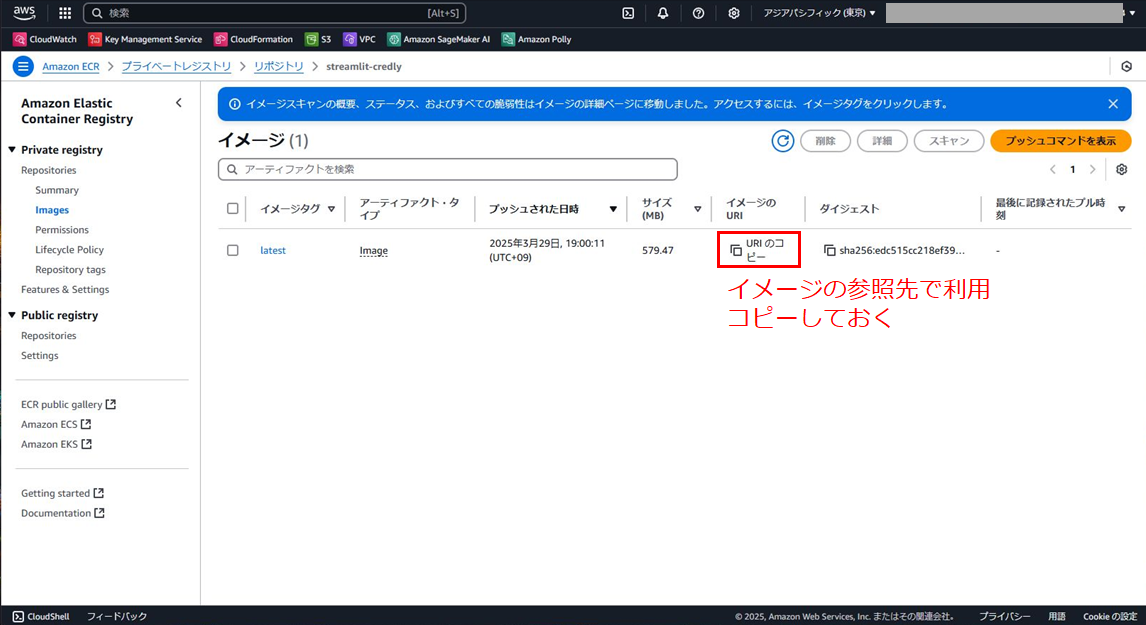Open the latest image tag link
The height and width of the screenshot is (625, 1146).
click(272, 250)
